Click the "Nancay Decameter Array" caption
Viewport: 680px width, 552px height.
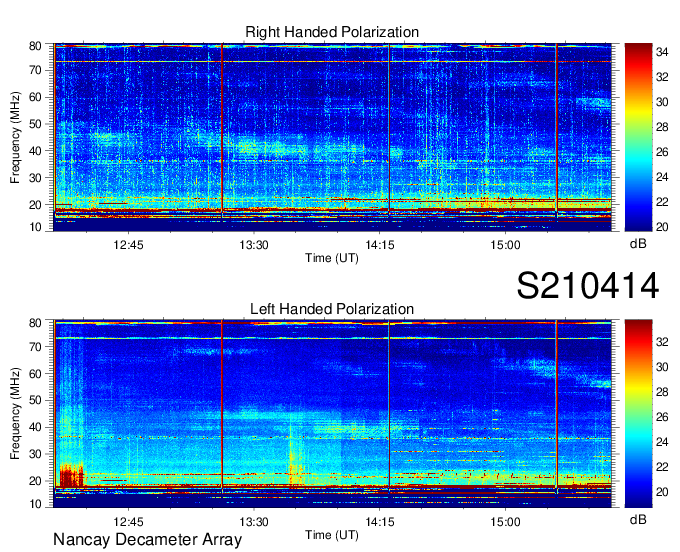147,540
